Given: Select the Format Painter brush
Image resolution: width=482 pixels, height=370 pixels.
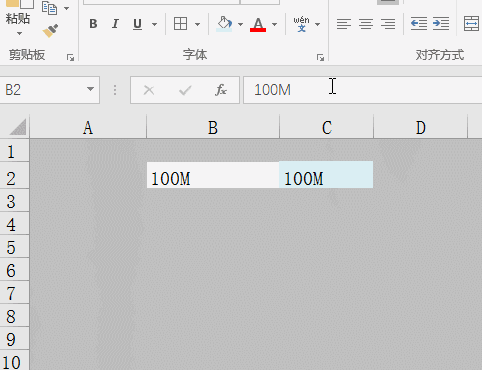Looking at the screenshot, I should tap(50, 30).
